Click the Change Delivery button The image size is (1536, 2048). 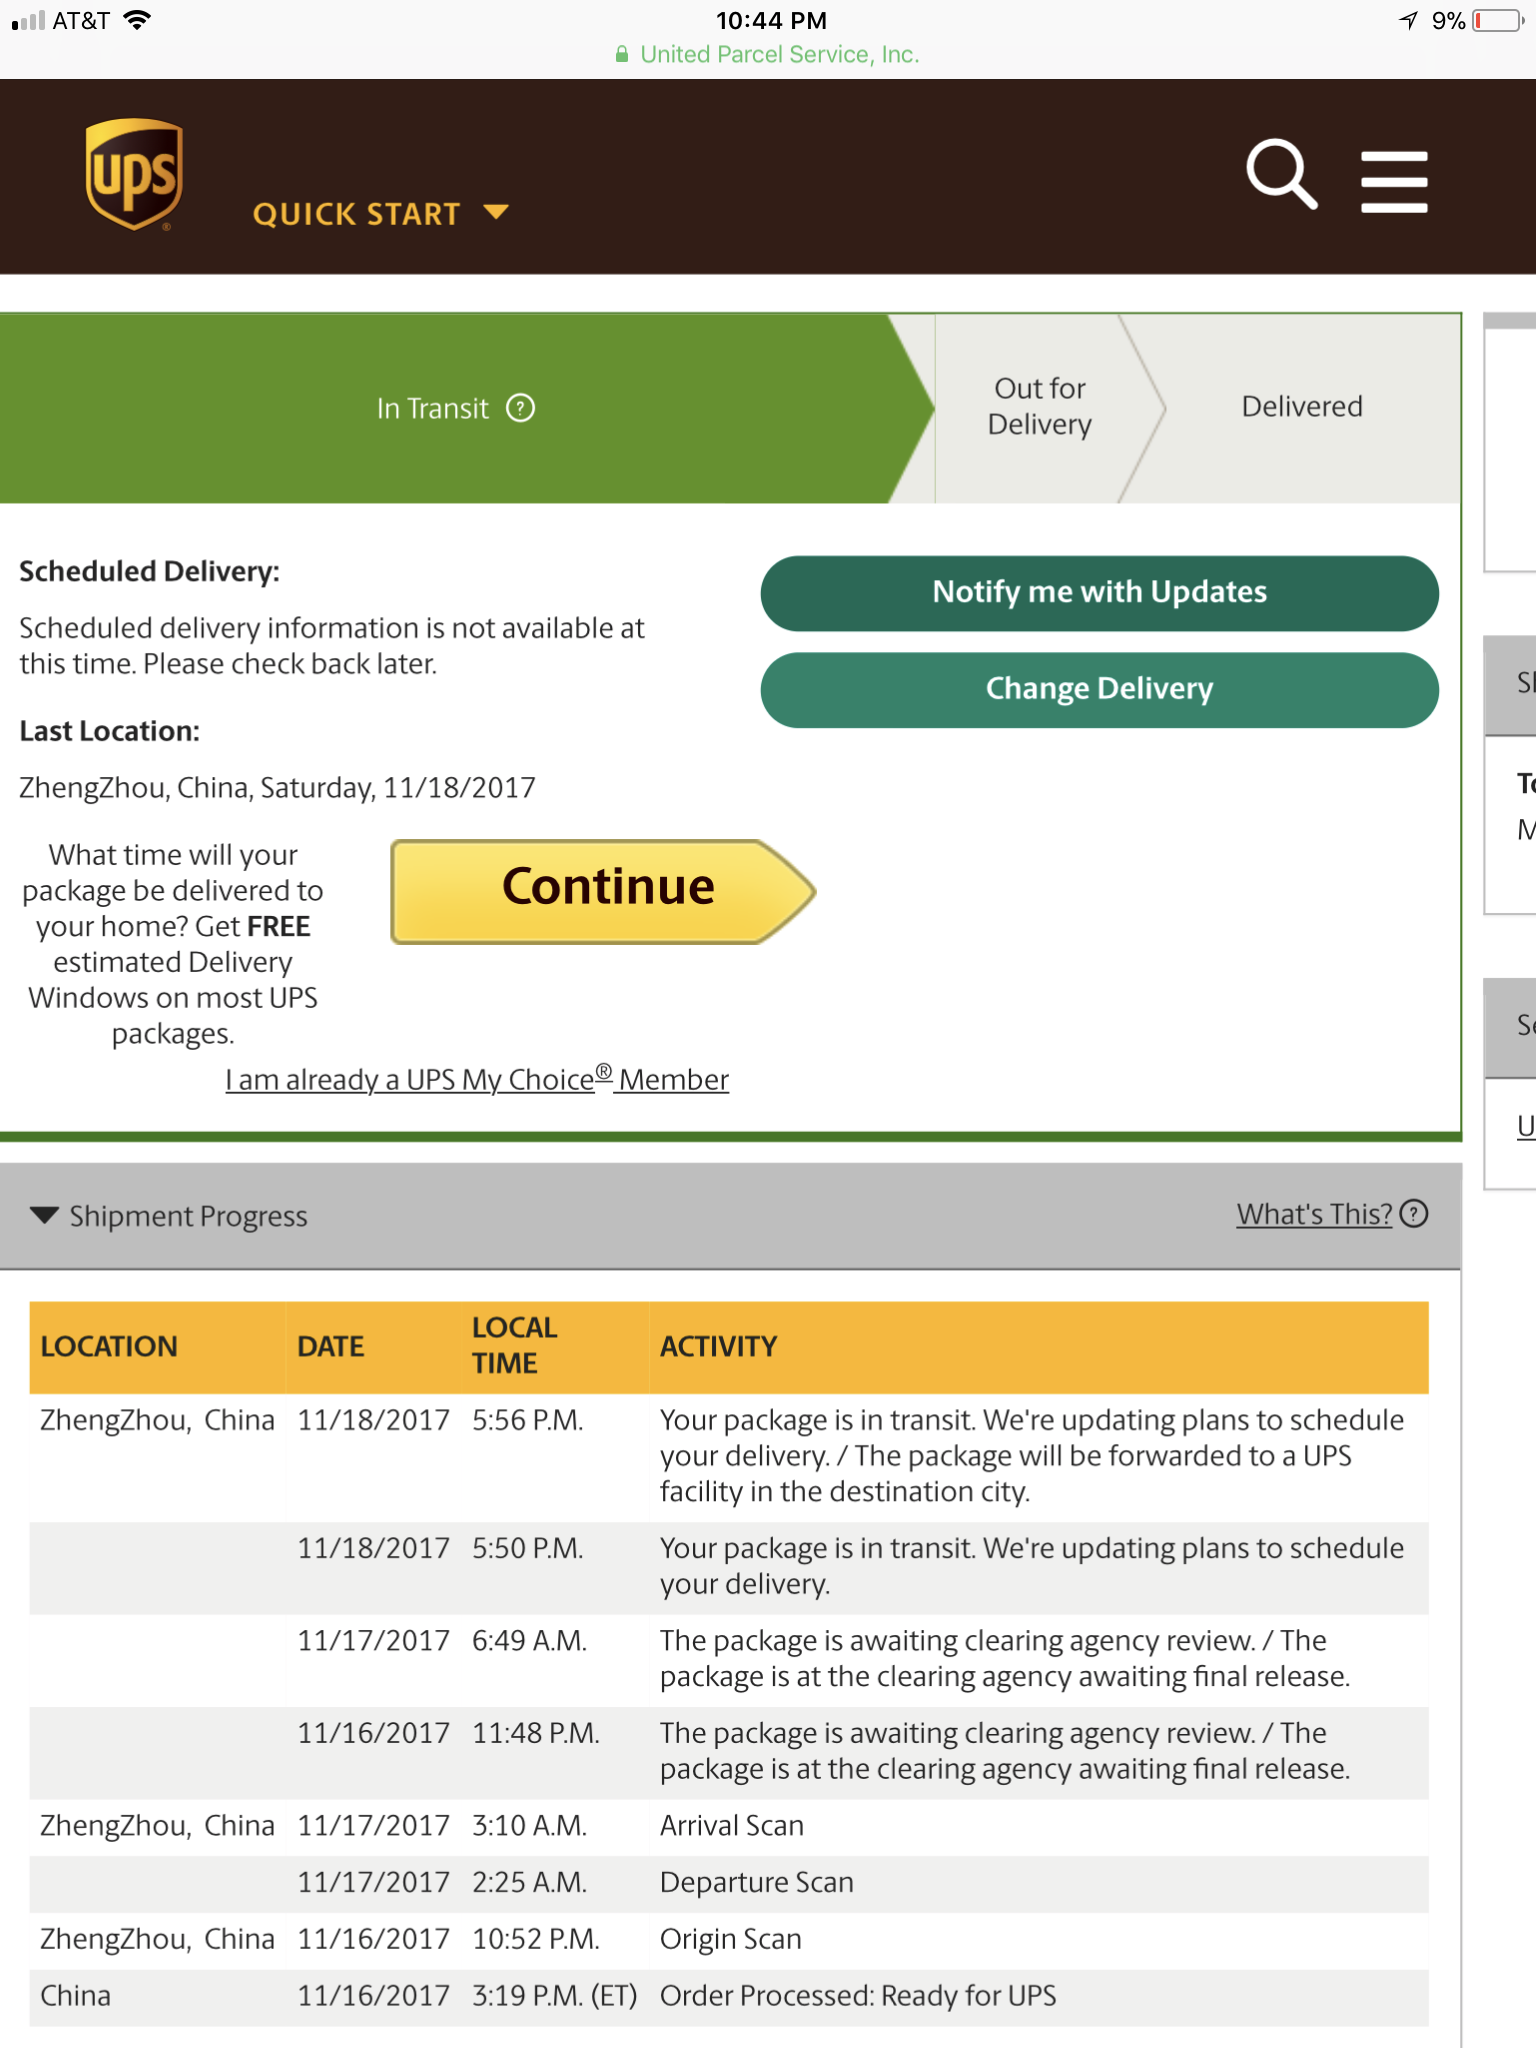1099,690
